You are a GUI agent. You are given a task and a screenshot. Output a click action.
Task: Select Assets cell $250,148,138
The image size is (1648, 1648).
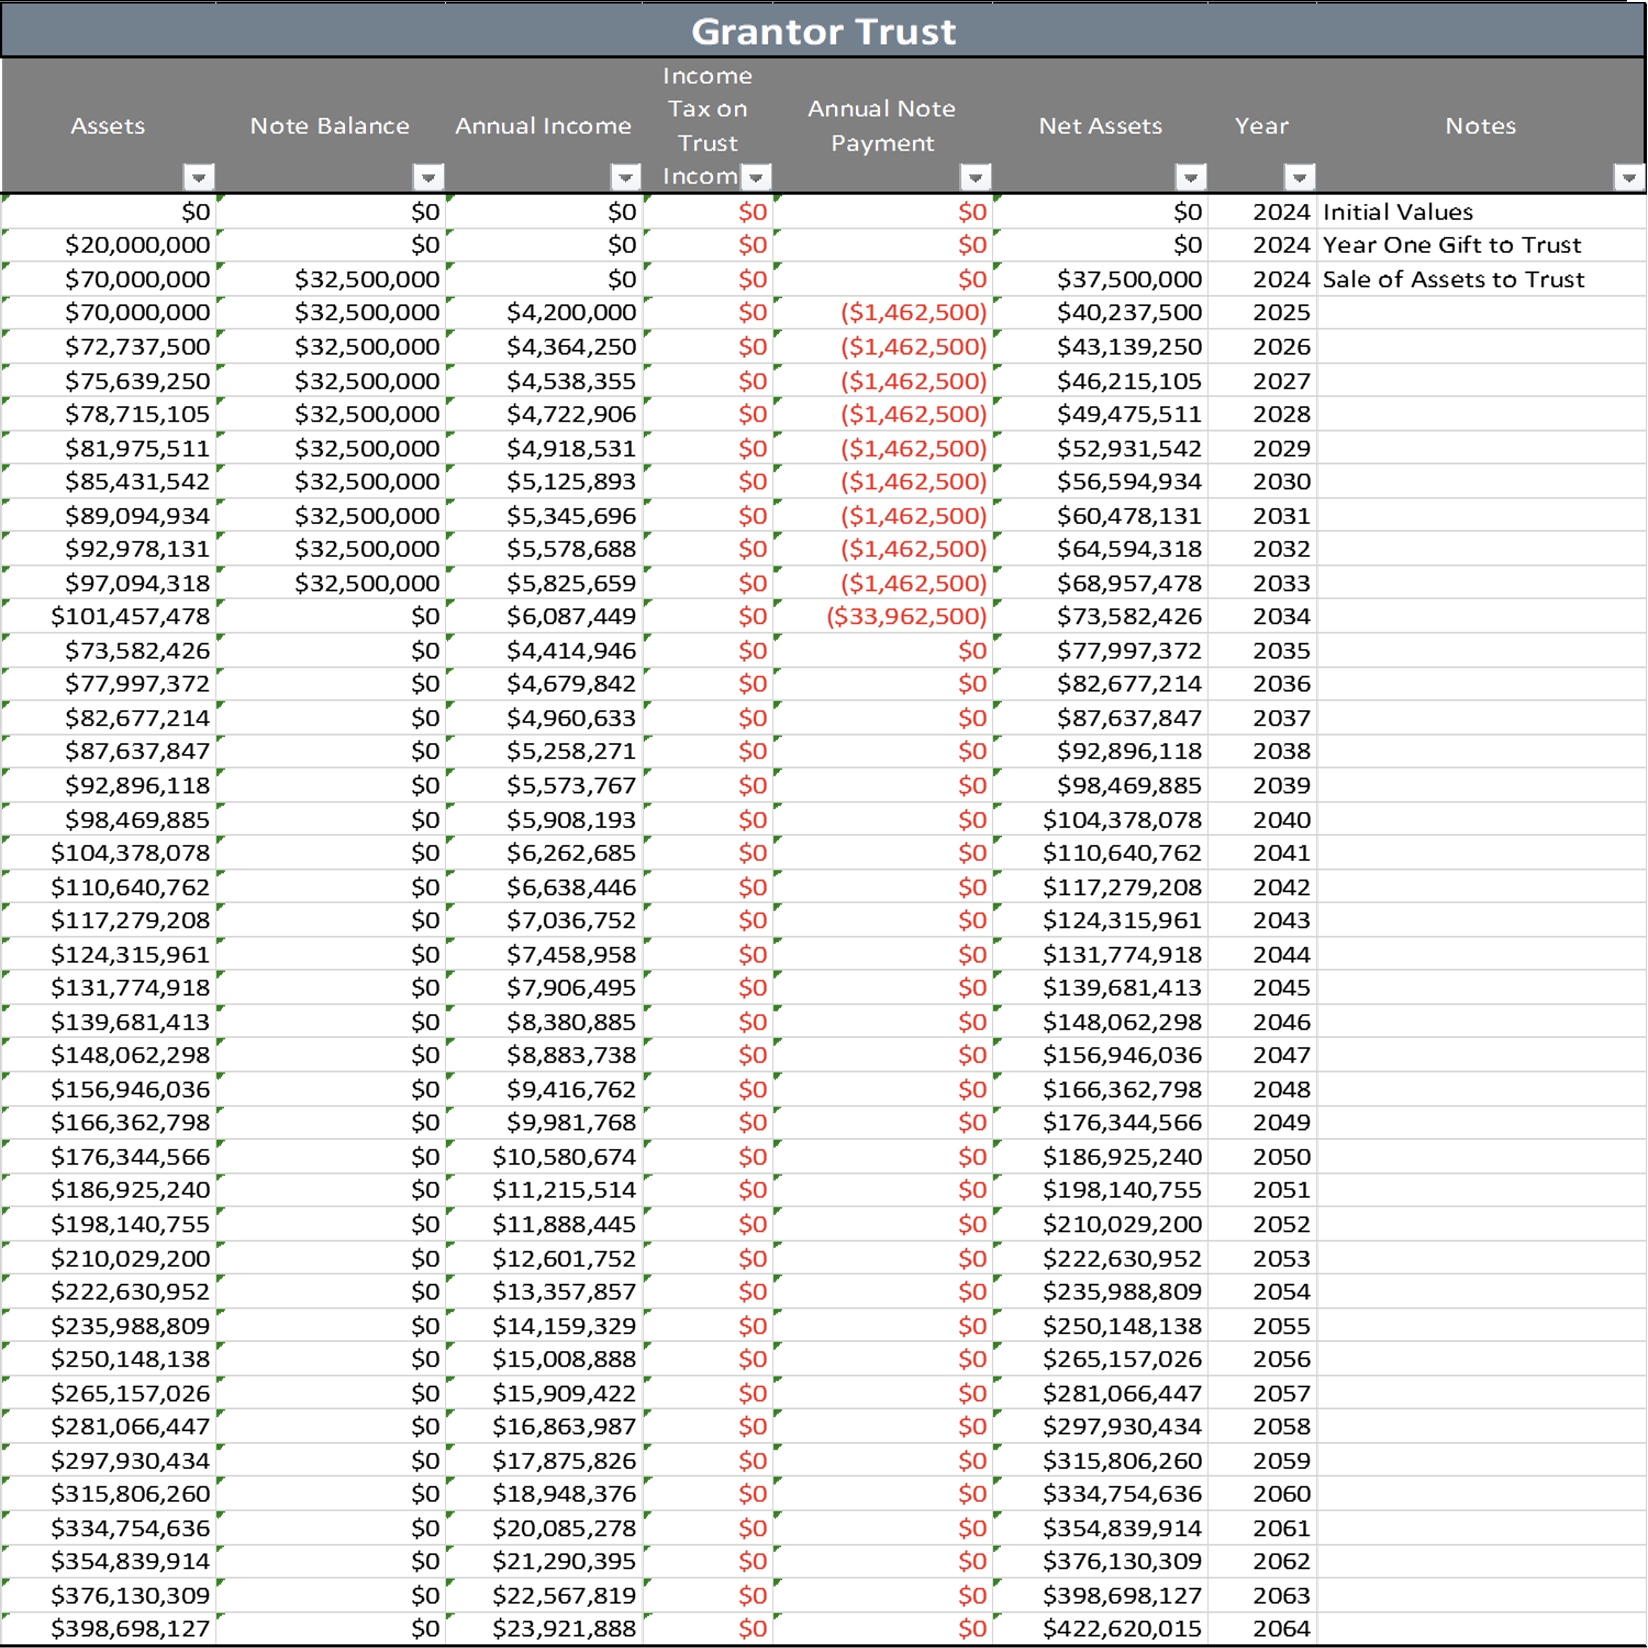coord(109,1359)
